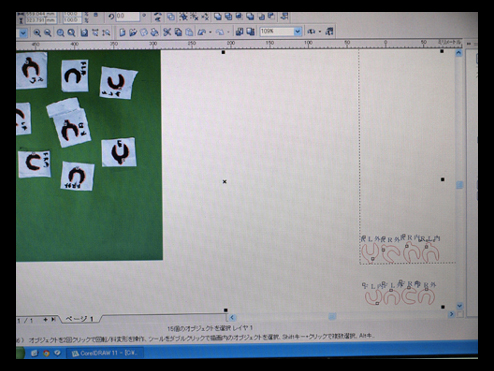
Task: Click the vertical scrollbar down arrow
Action: pos(459,306)
